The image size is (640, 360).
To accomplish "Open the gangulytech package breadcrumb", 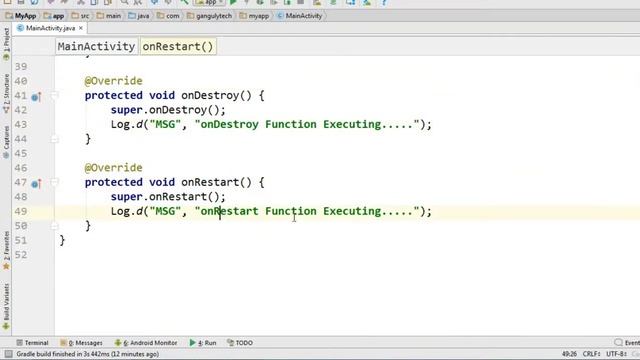I will [x=209, y=16].
